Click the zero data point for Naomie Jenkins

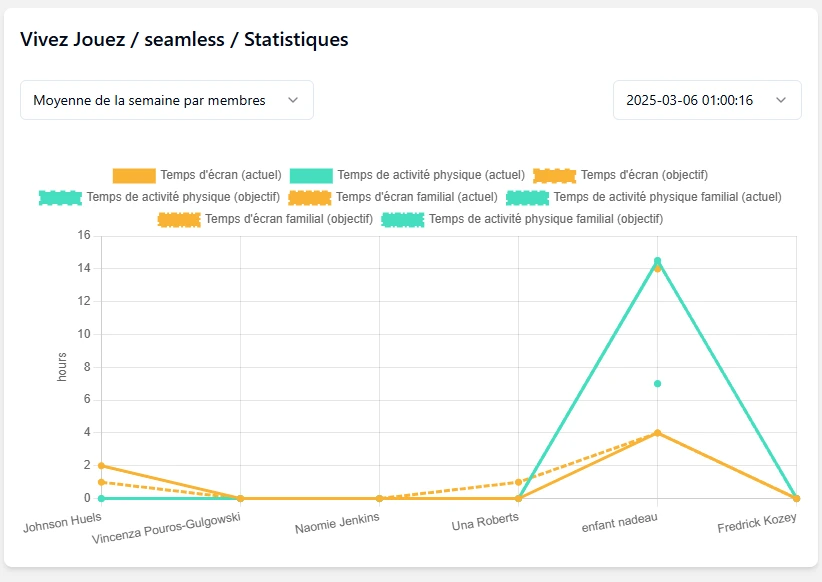[x=380, y=498]
